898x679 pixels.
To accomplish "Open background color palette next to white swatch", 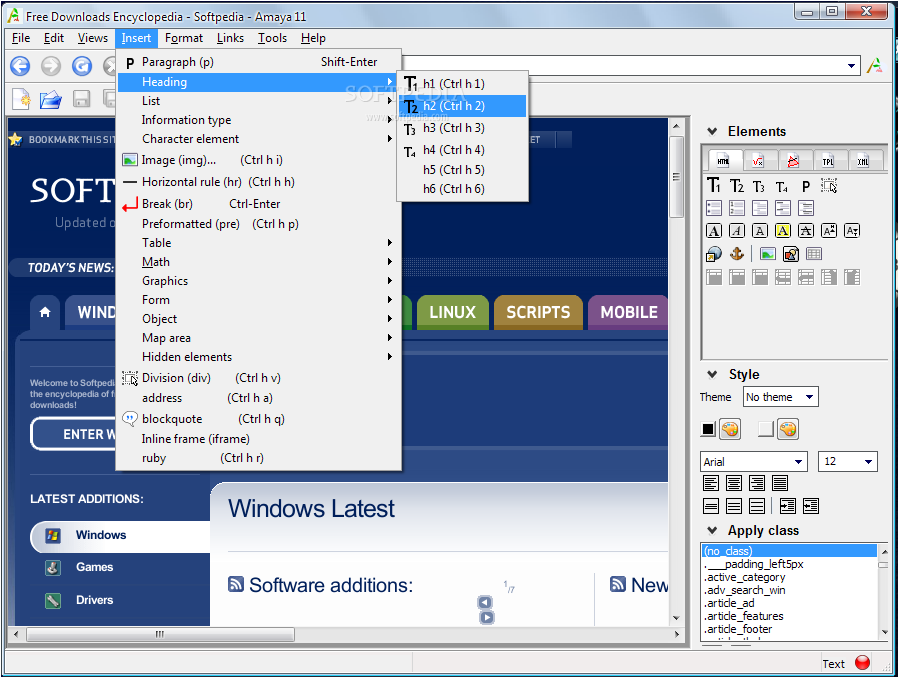I will coord(788,429).
